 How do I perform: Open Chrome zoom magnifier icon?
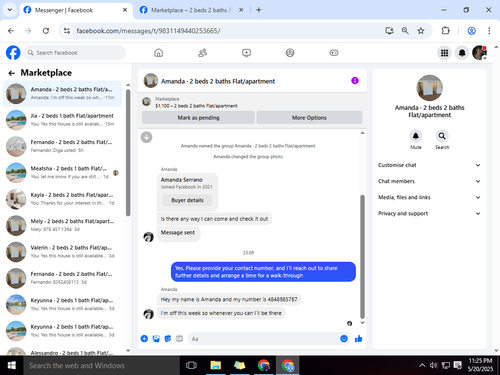[x=405, y=31]
